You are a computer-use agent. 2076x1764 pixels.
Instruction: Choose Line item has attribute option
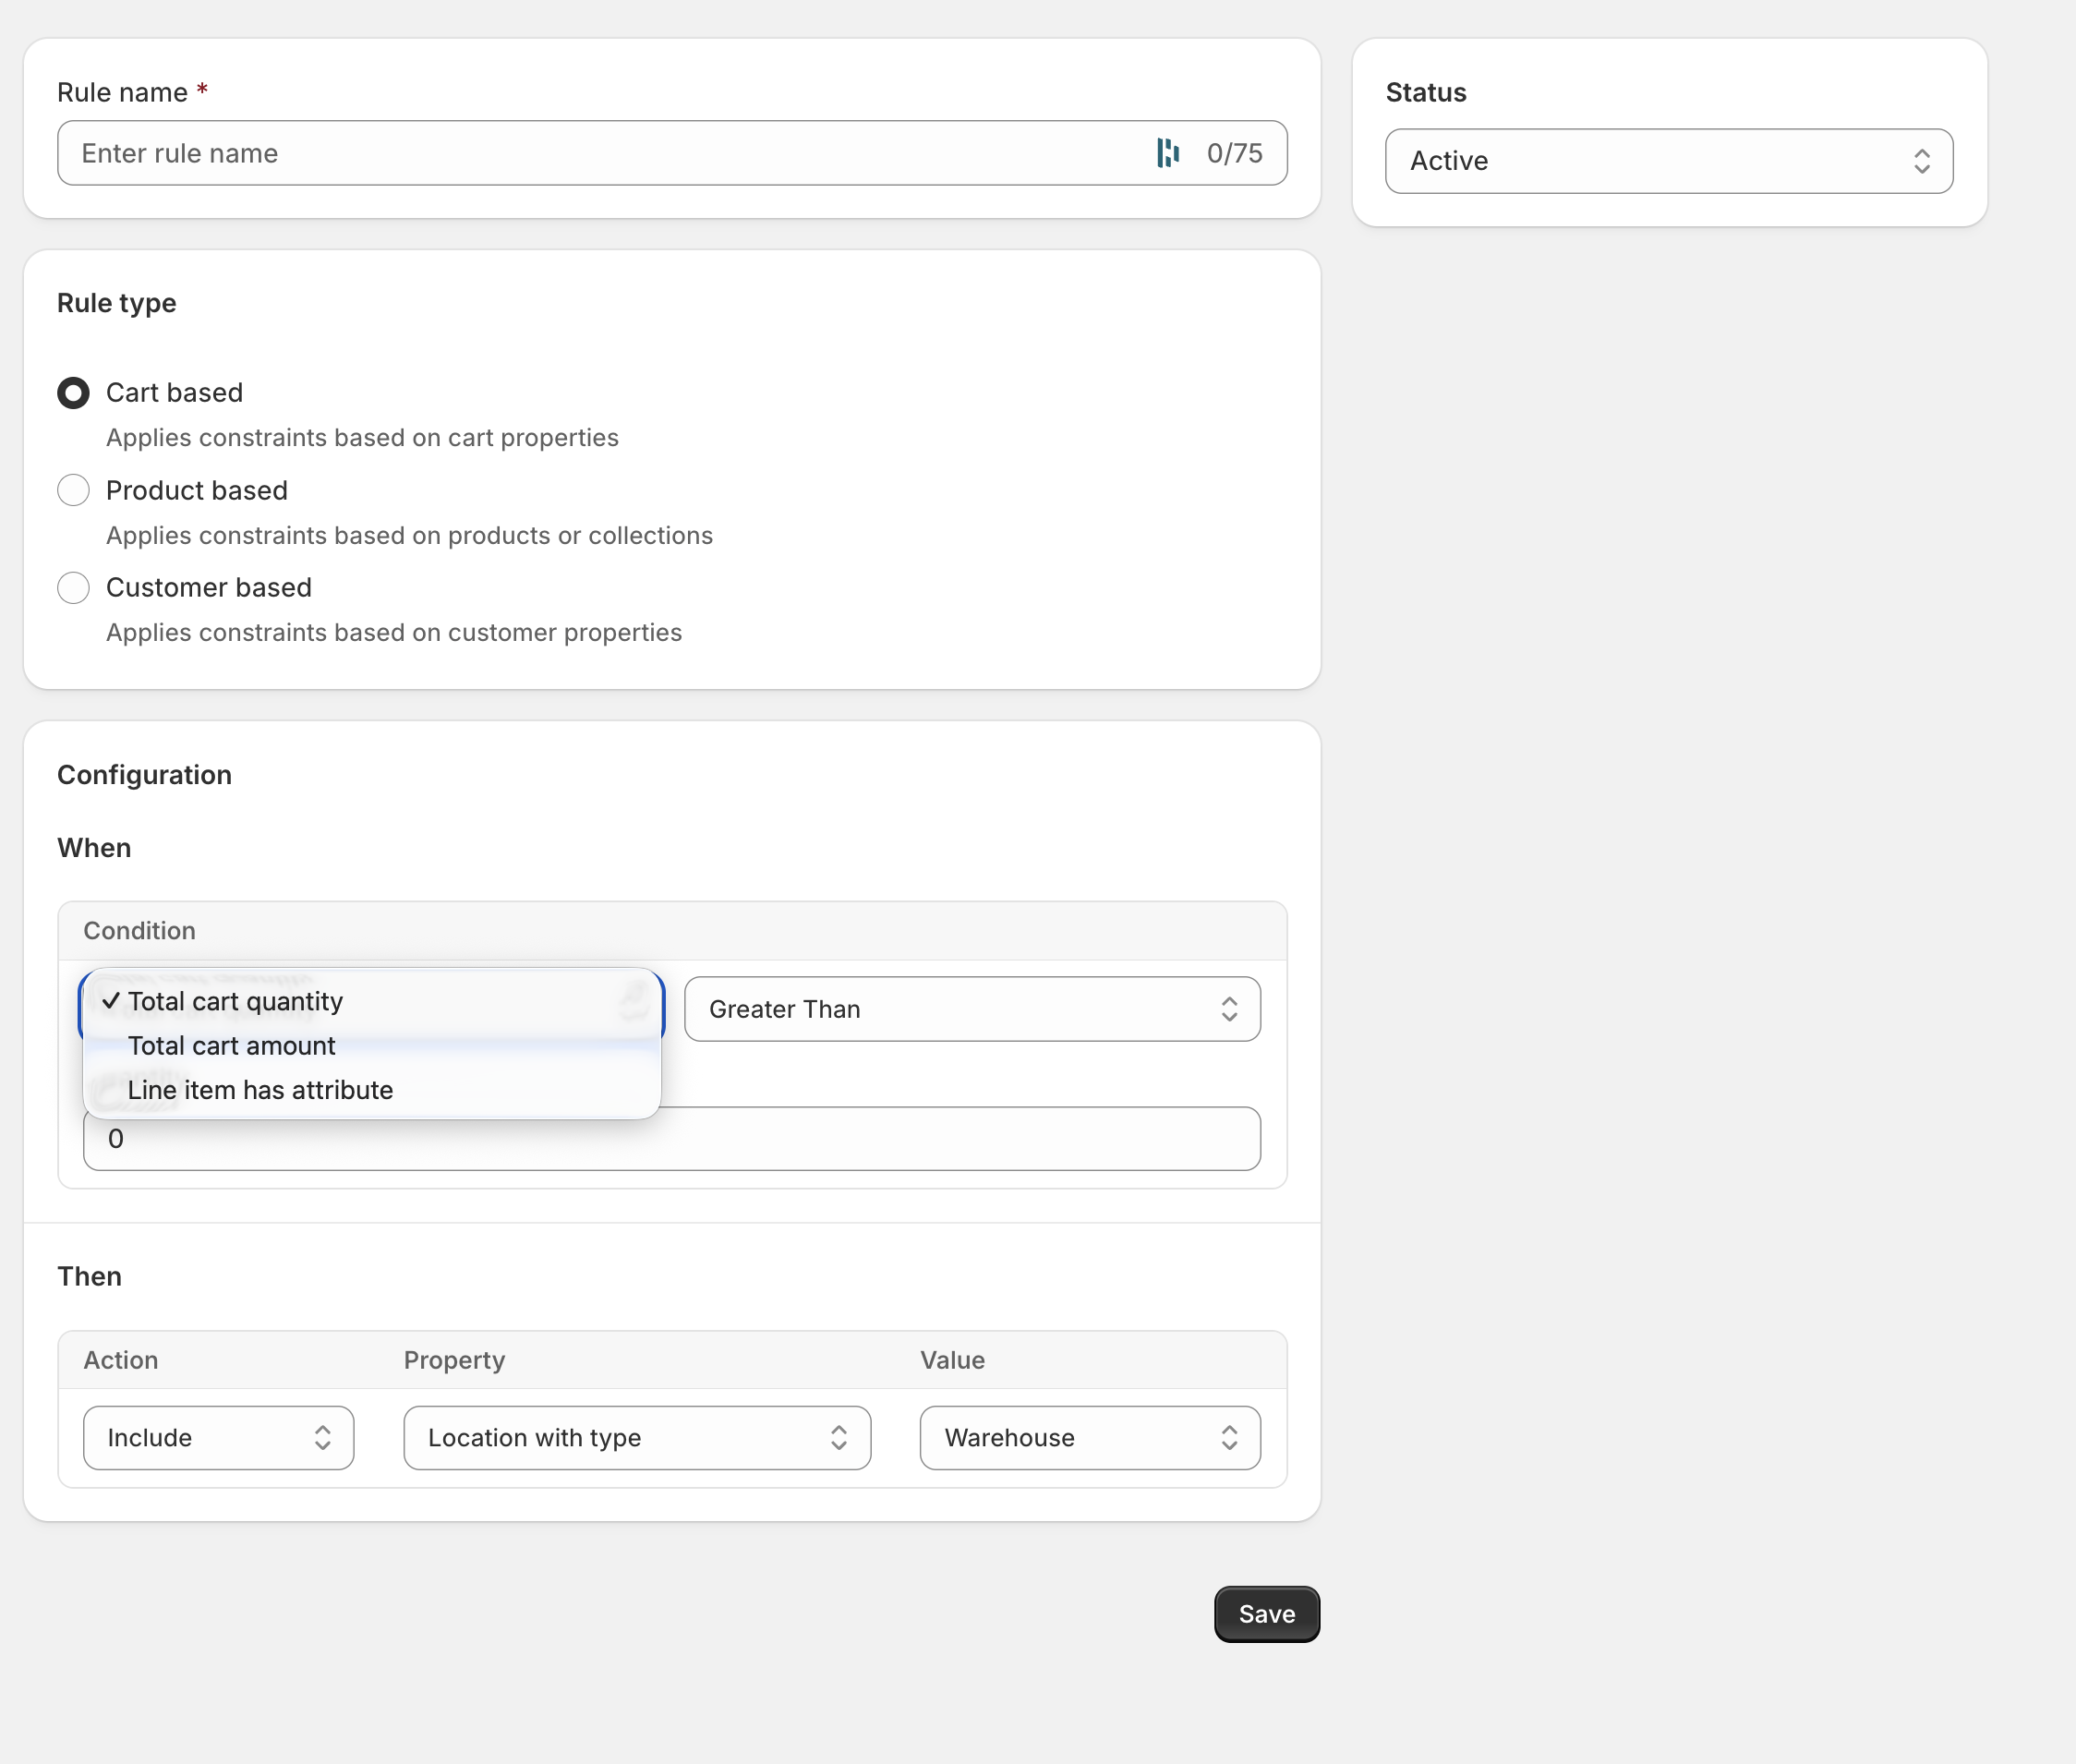tap(260, 1090)
